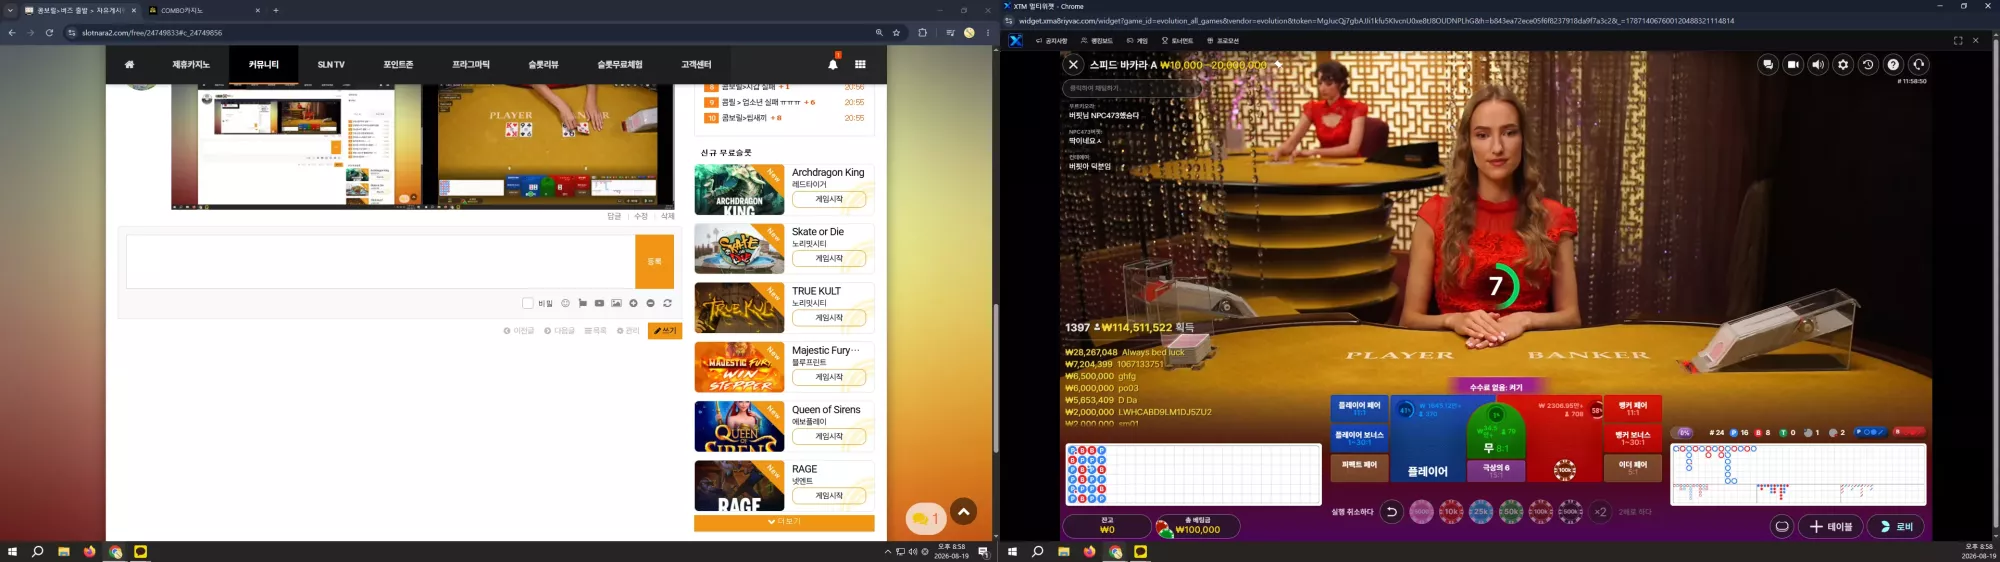Screen dimensions: 2000x562
Task: Select the 25k betting chip
Action: click(x=1481, y=512)
